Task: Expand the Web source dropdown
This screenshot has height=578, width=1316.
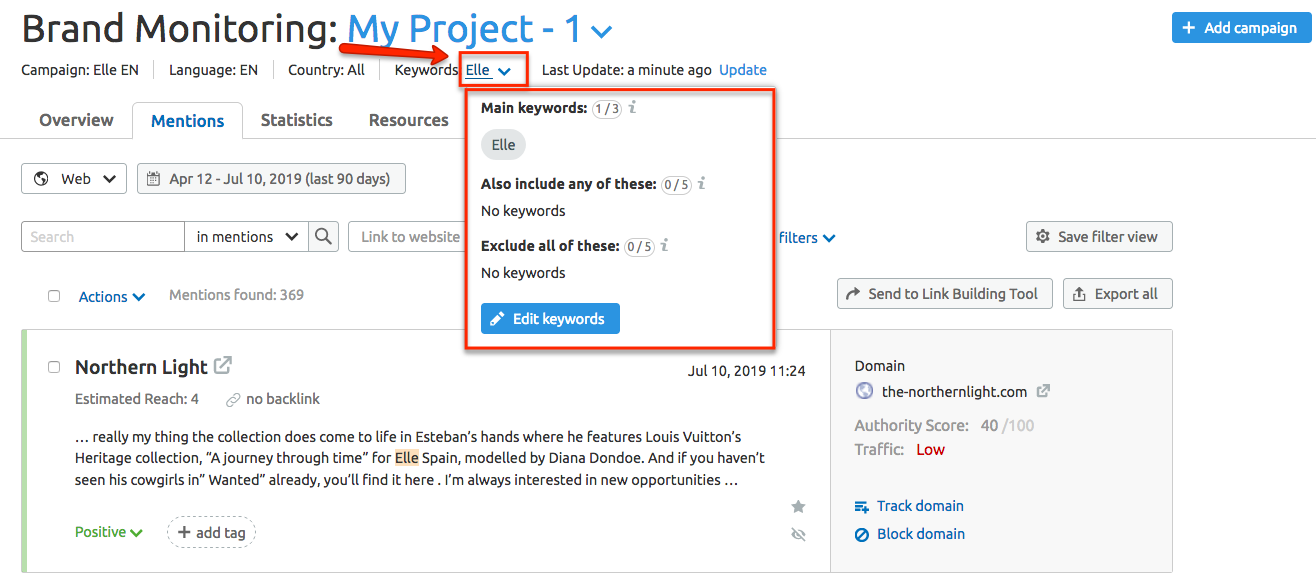Action: [x=74, y=179]
